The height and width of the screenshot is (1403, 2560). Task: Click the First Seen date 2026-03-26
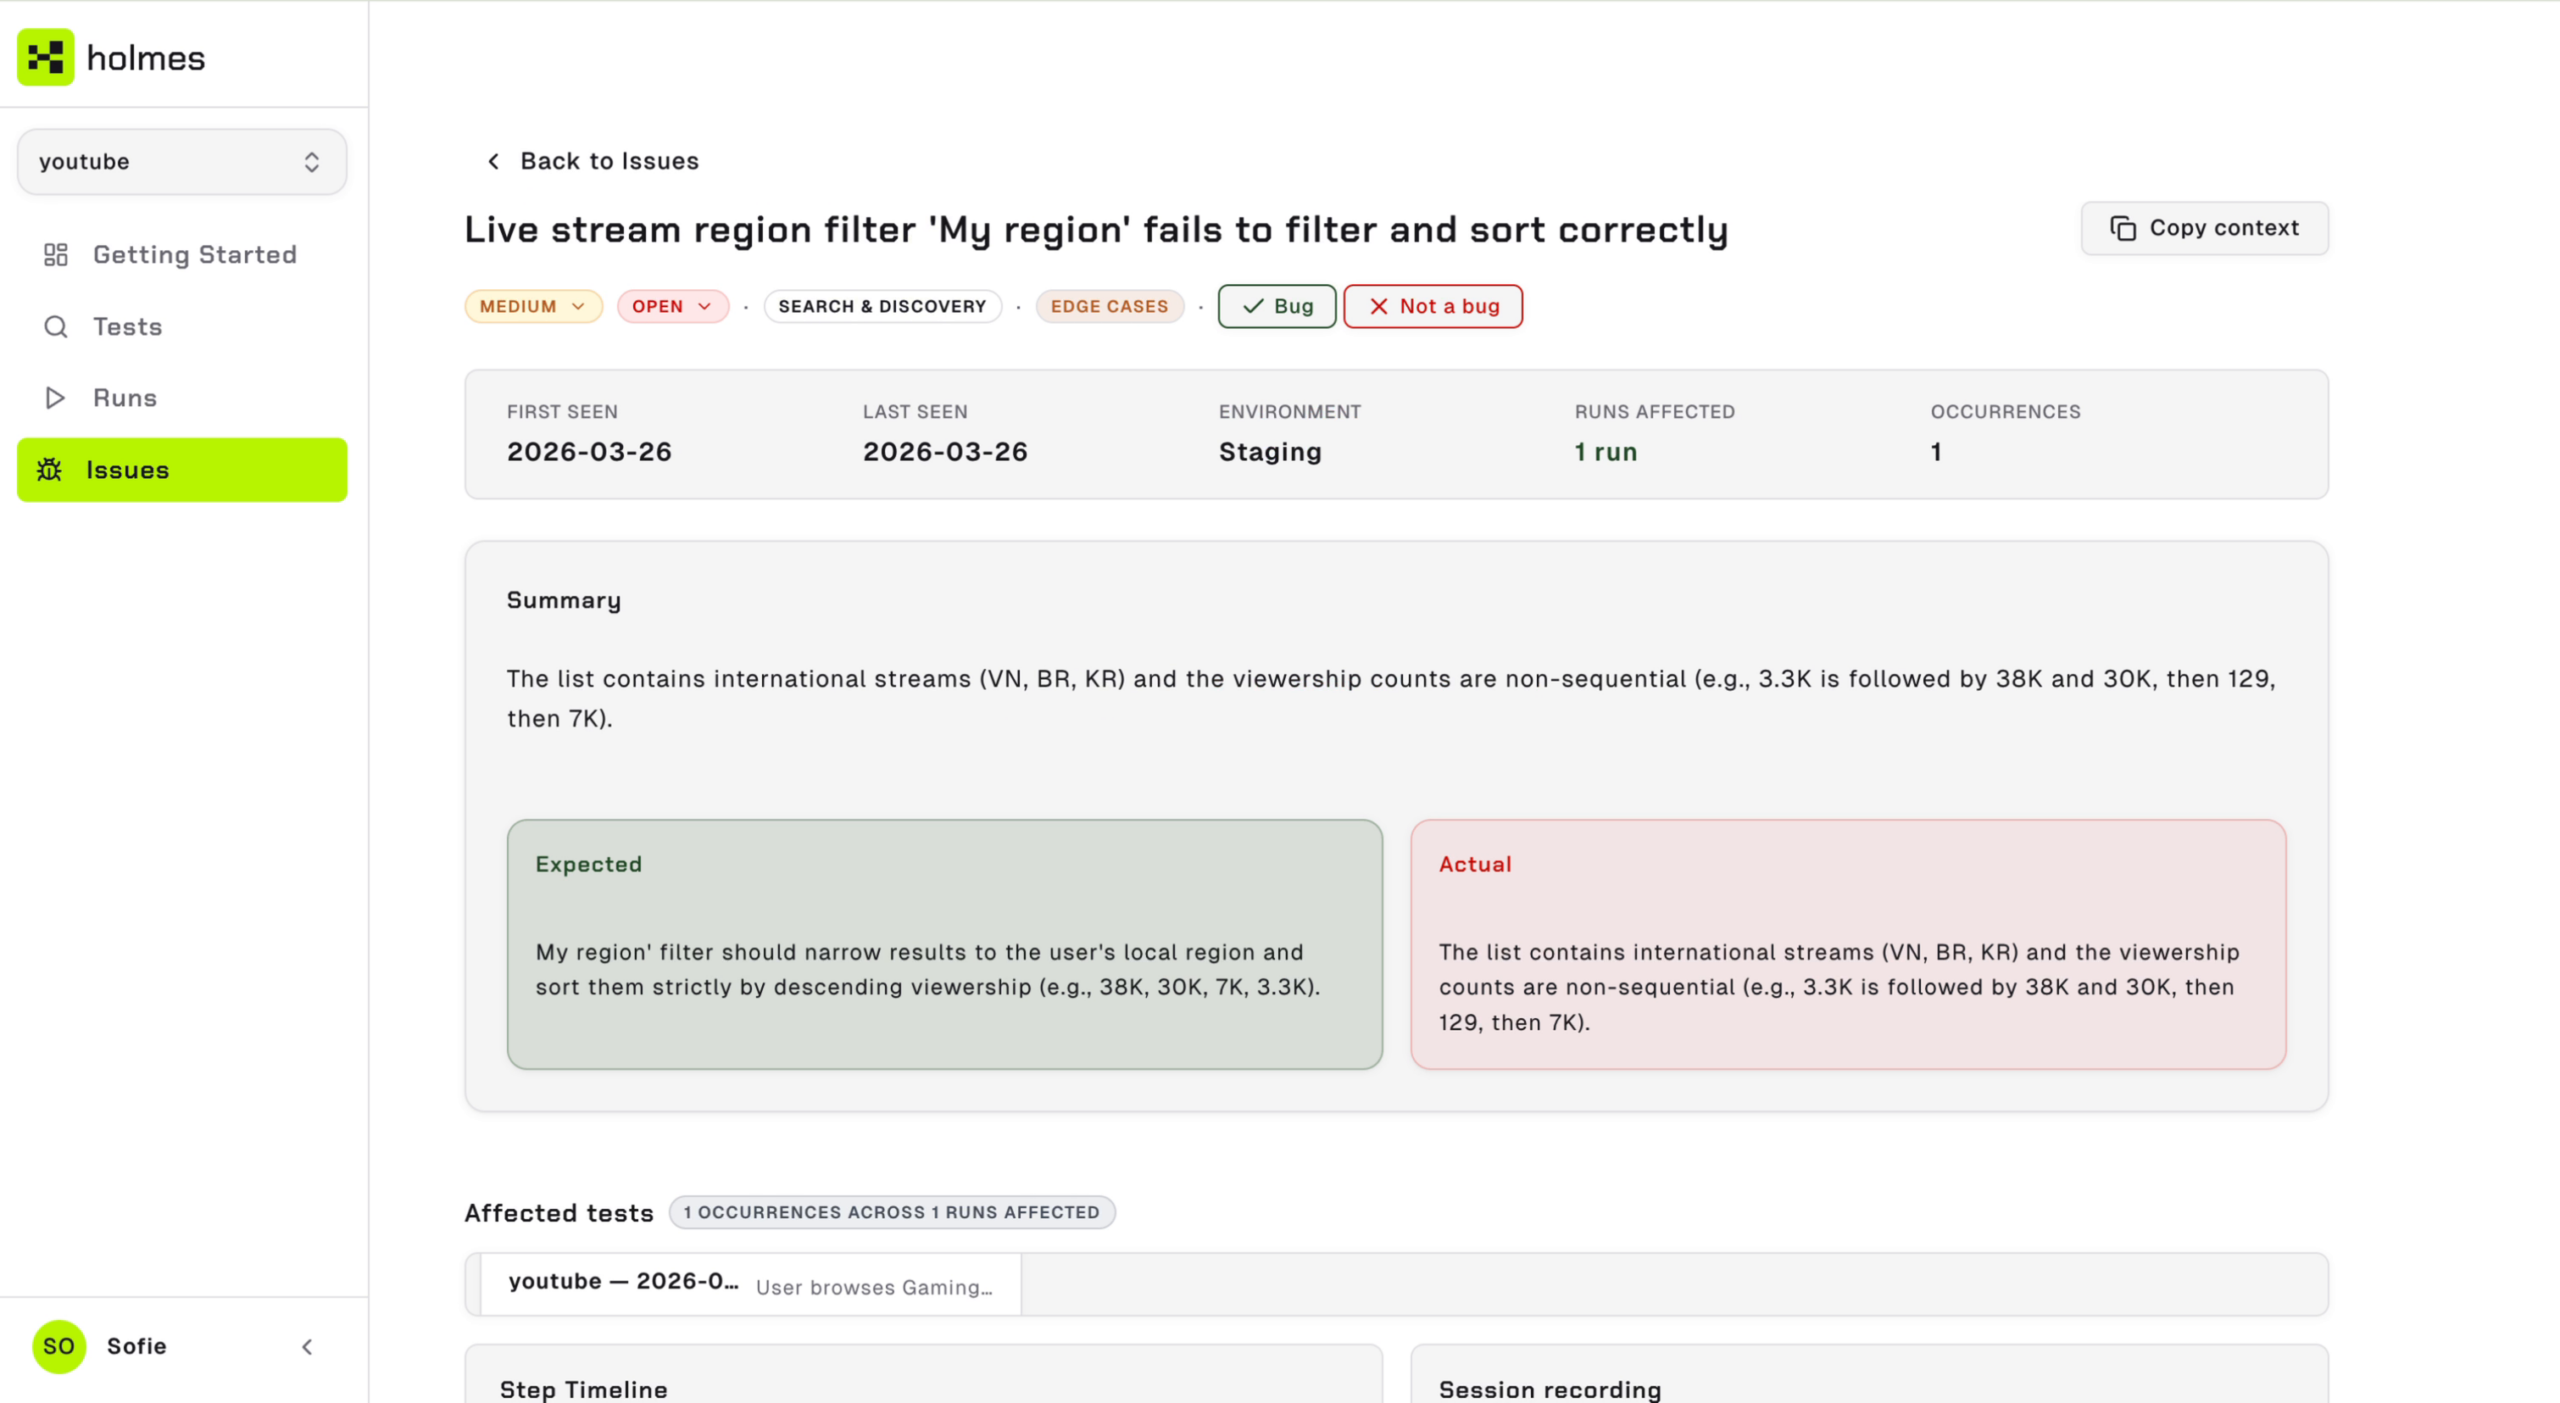coord(589,452)
